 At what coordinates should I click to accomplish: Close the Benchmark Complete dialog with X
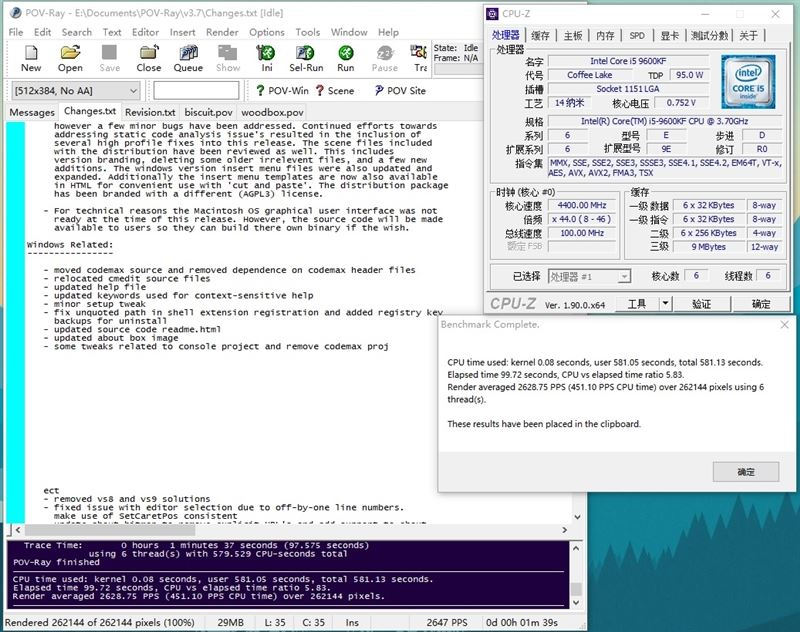[x=785, y=324]
